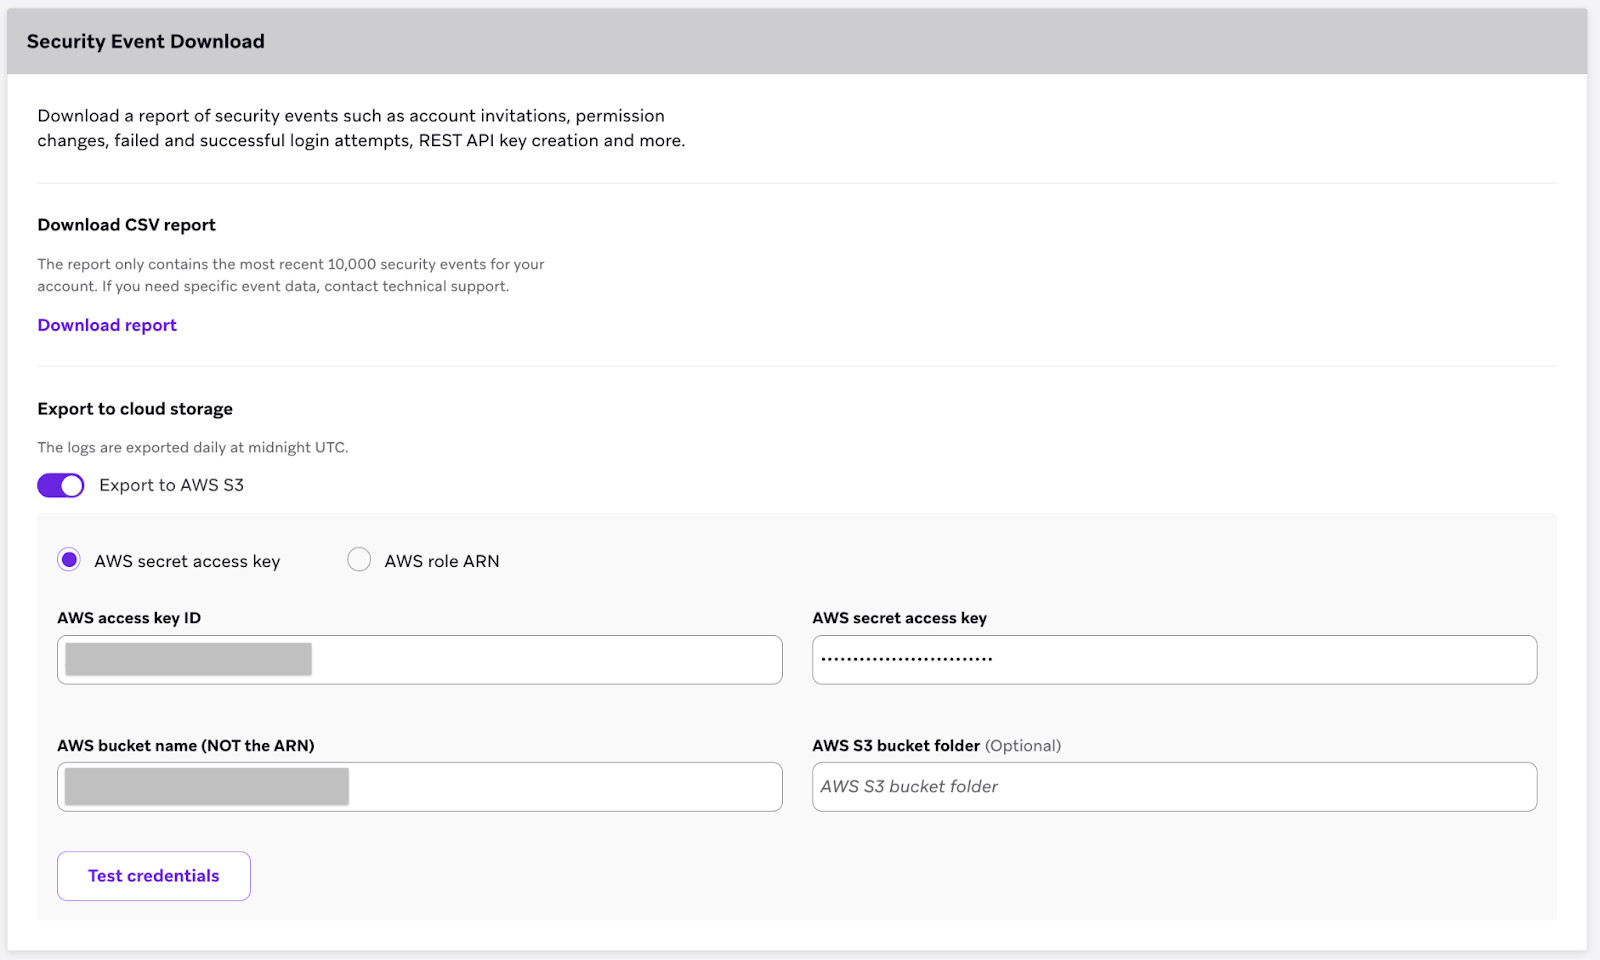This screenshot has height=960, width=1600.
Task: Click the Export to cloud storage heading
Action: point(135,408)
